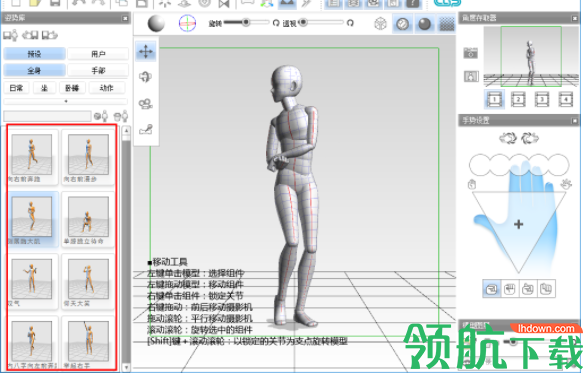Image resolution: width=583 pixels, height=376 pixels.
Task: Click the right mirror hand icon above fingers
Action: pyautogui.click(x=530, y=138)
